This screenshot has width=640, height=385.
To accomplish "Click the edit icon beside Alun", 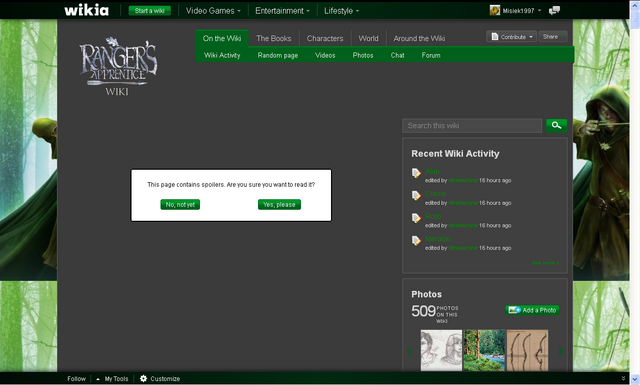I will 416,174.
